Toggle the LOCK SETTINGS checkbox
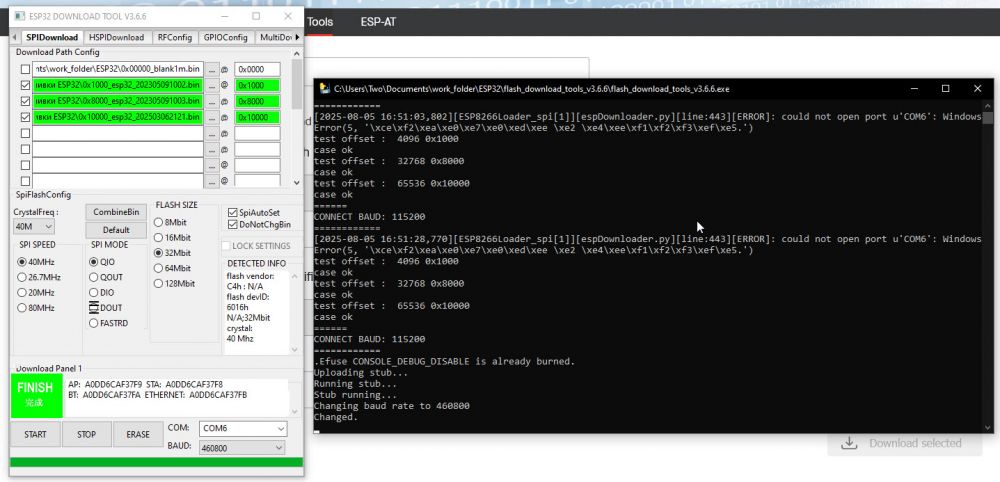1000x482 pixels. [x=226, y=245]
